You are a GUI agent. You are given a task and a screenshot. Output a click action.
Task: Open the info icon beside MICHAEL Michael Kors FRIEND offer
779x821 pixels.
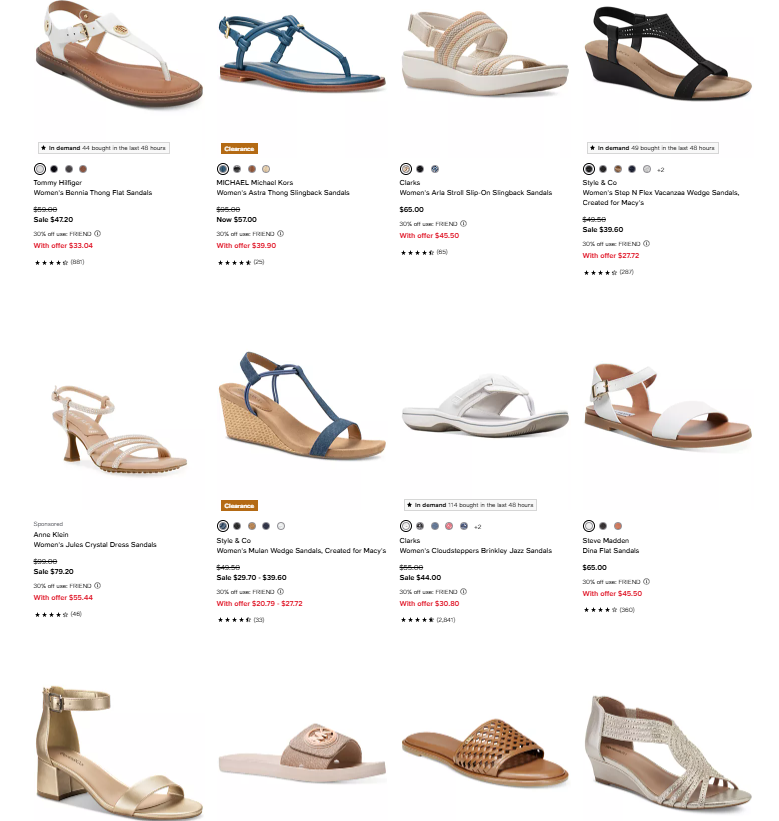(281, 234)
